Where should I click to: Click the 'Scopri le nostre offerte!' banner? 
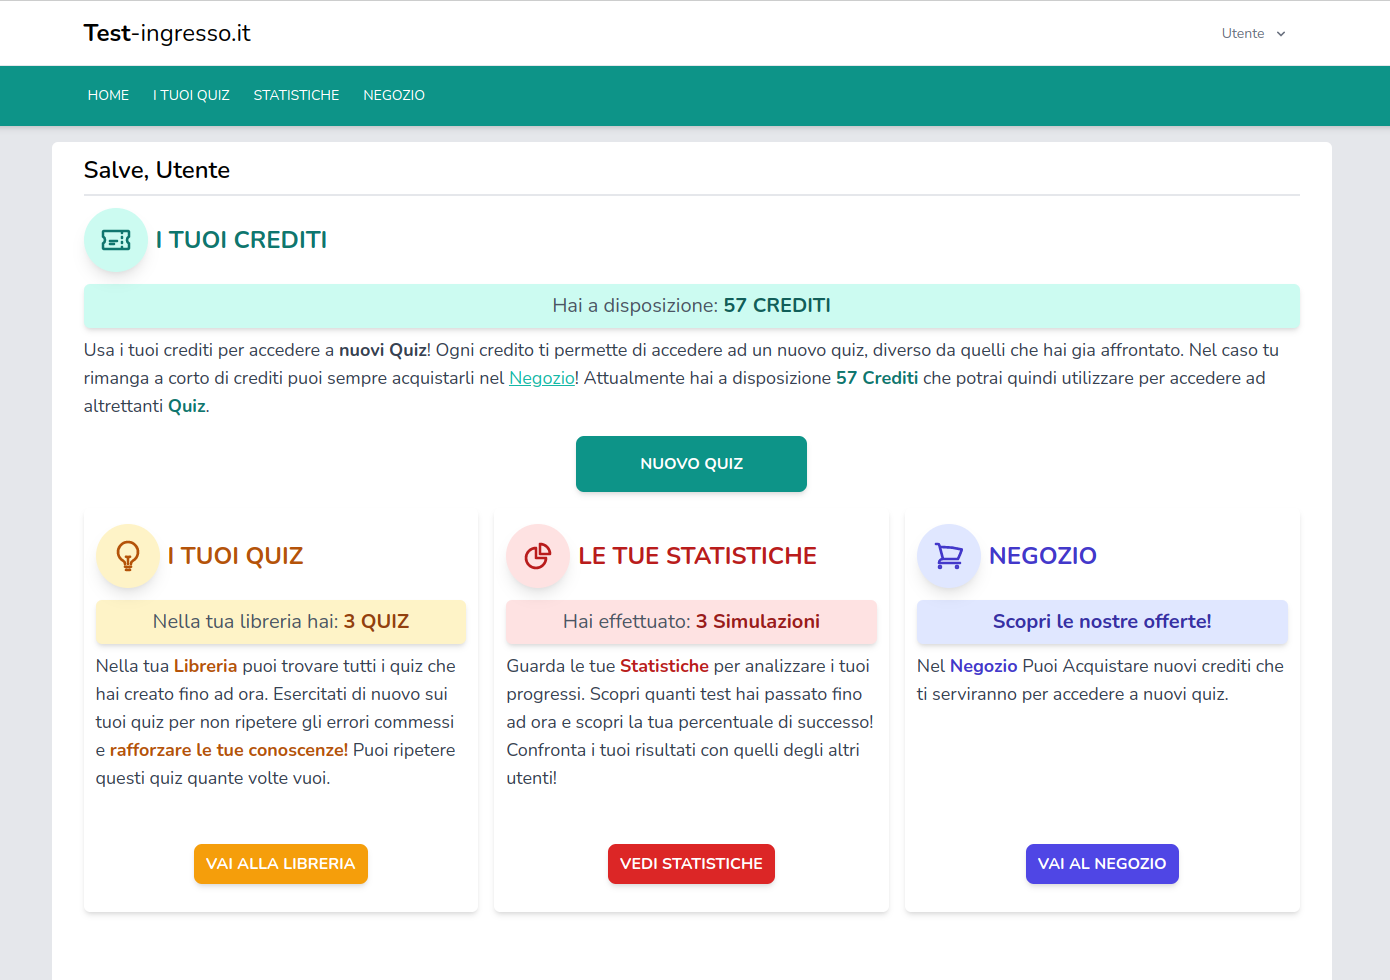click(1102, 622)
